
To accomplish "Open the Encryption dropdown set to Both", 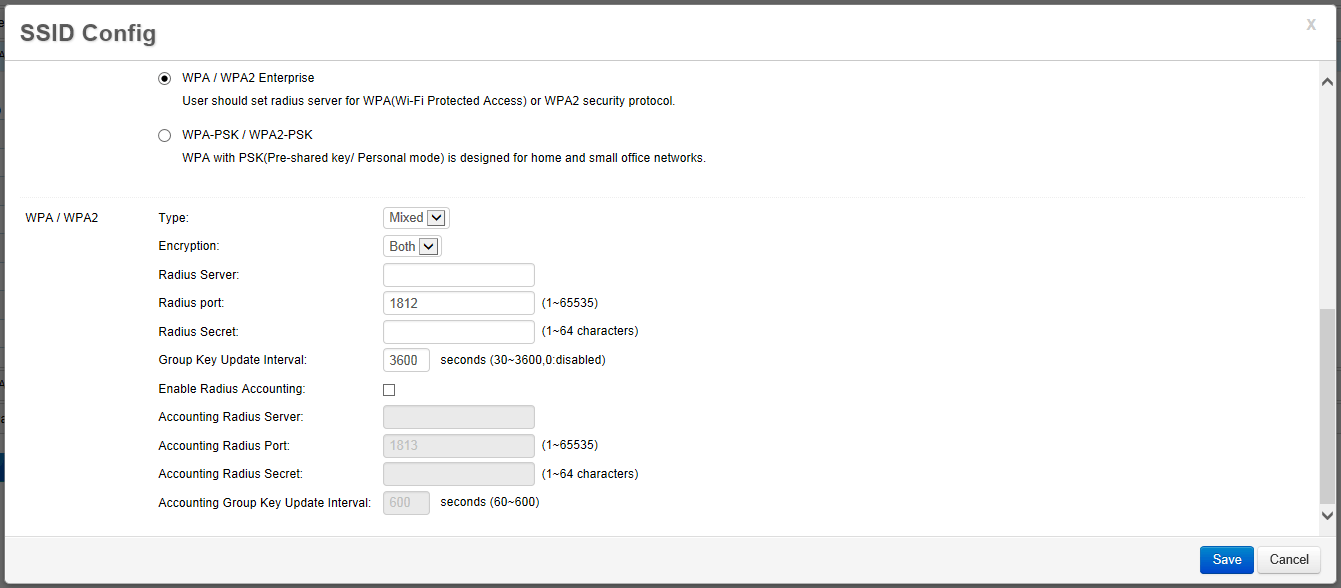I will coord(412,246).
